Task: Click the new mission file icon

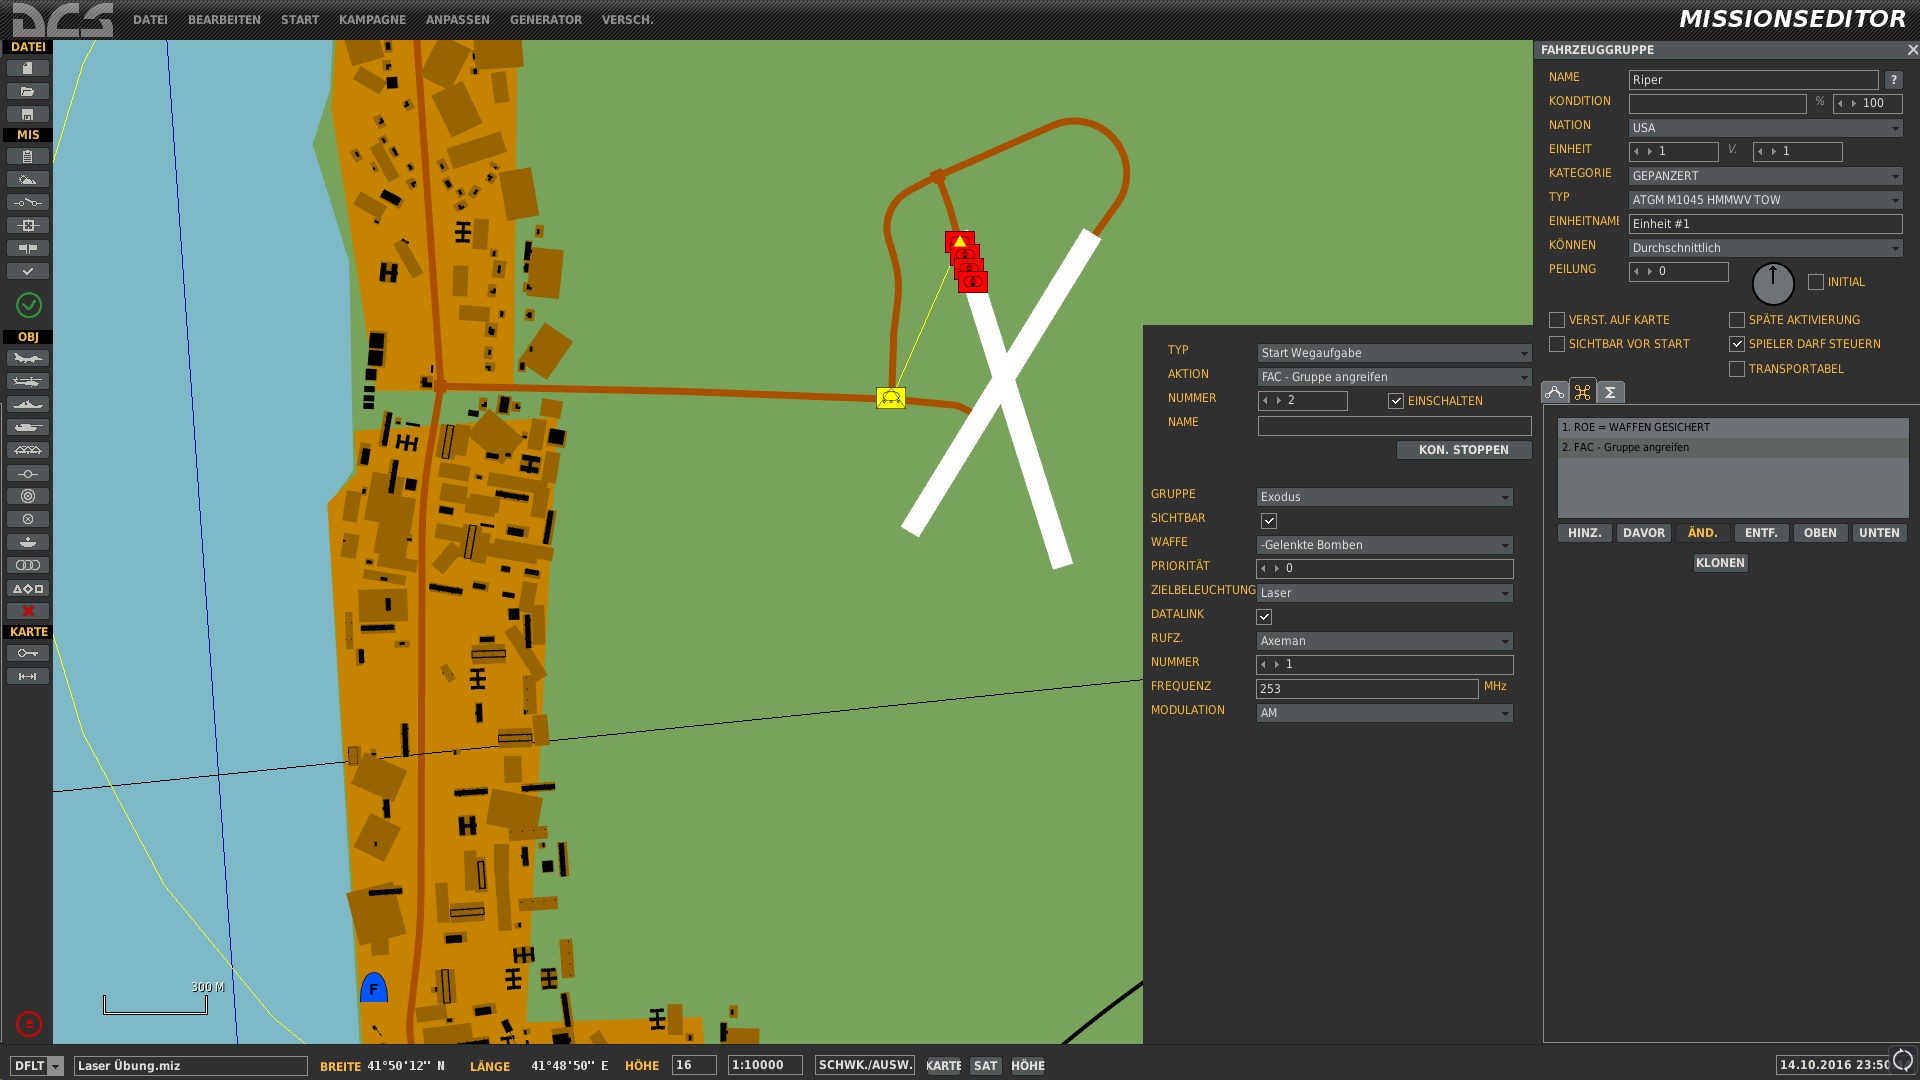Action: tap(28, 68)
